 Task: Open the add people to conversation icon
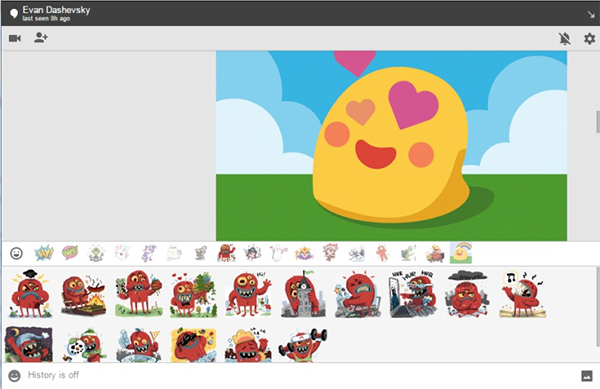[41, 37]
